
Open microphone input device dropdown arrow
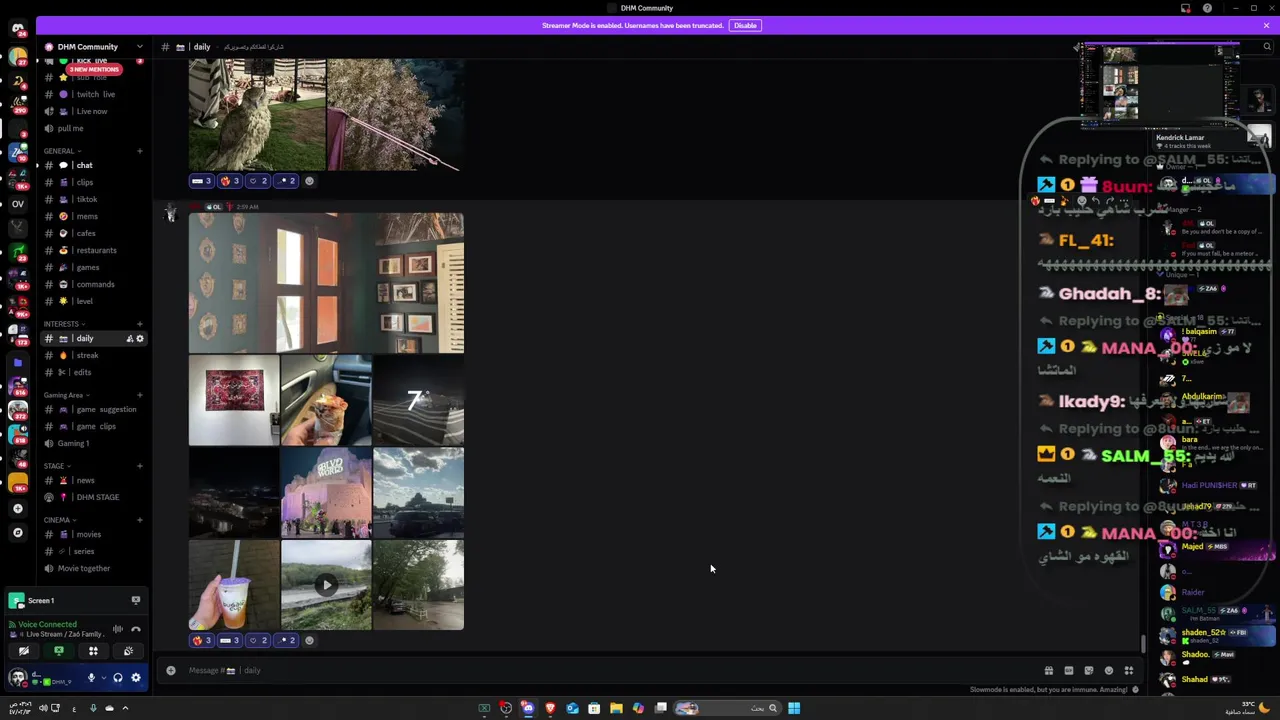click(x=102, y=678)
